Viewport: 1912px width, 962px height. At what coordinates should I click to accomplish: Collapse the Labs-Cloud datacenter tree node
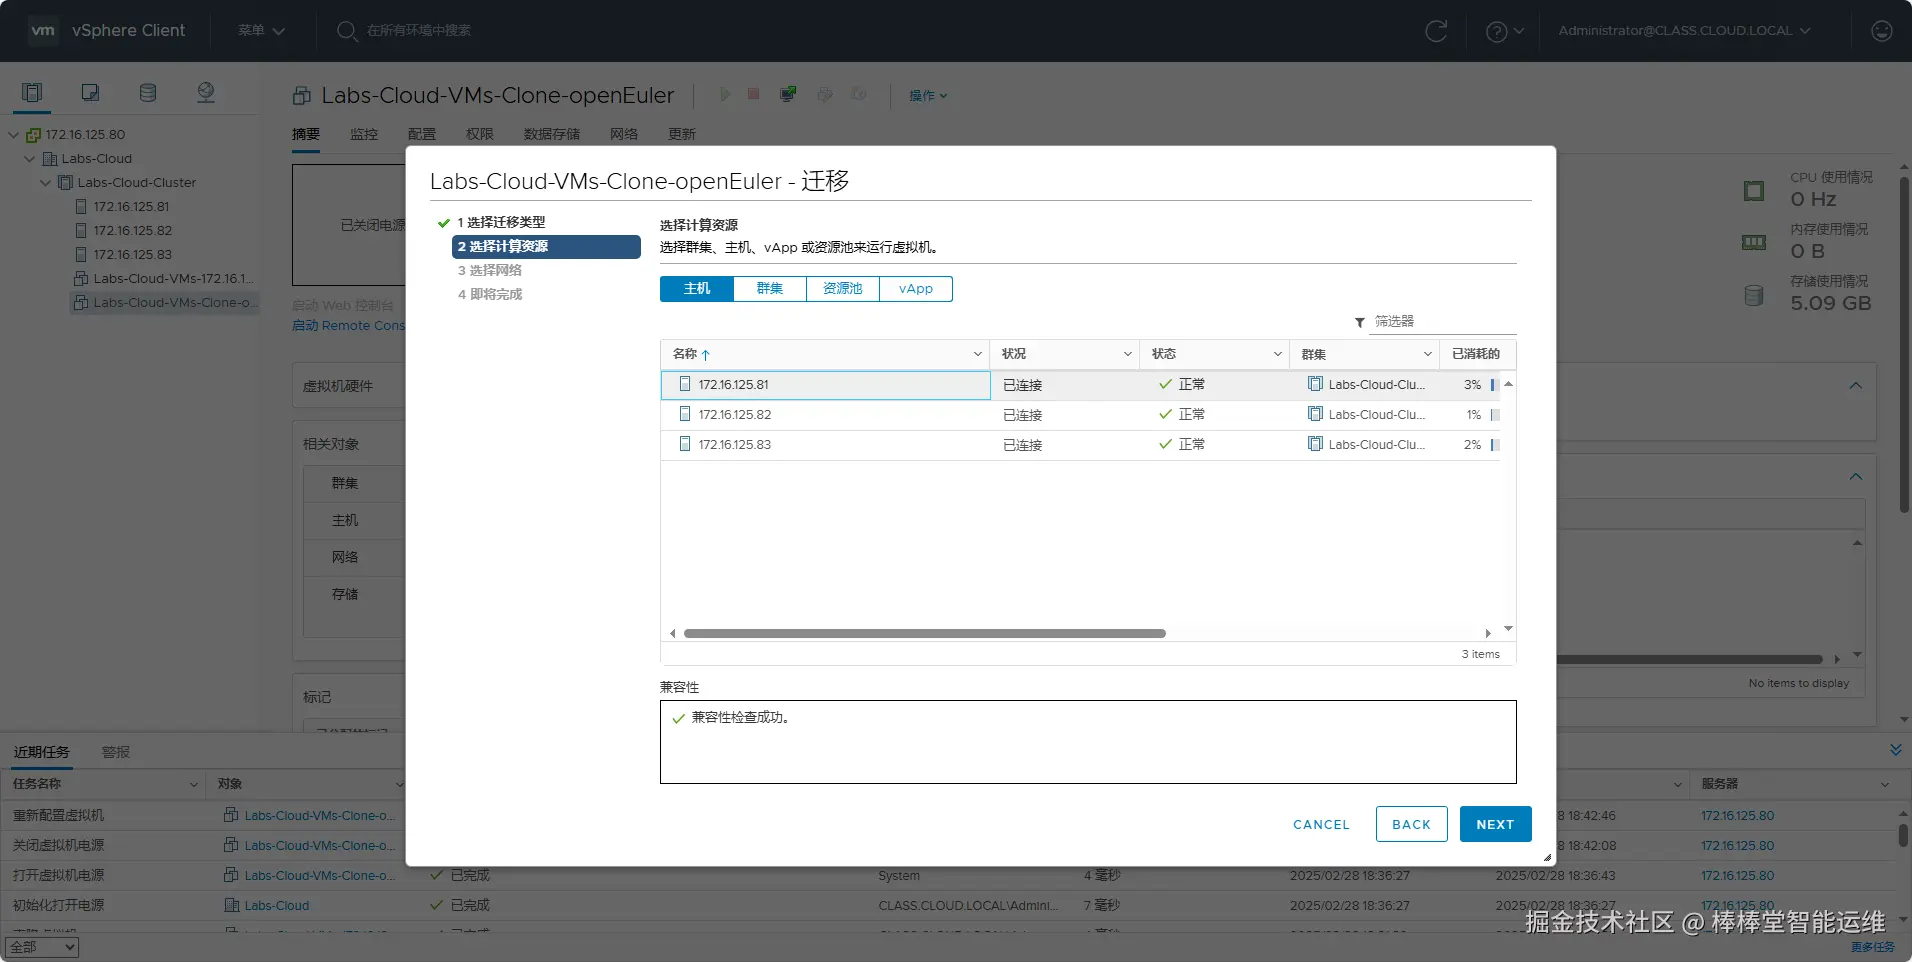29,158
